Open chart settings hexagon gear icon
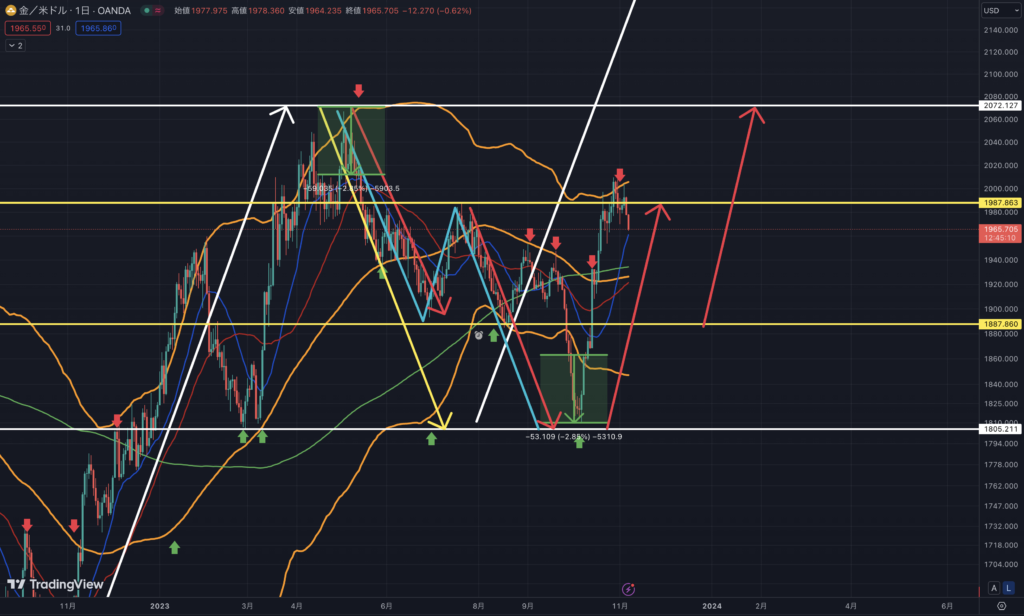This screenshot has width=1024, height=616. 1002,606
